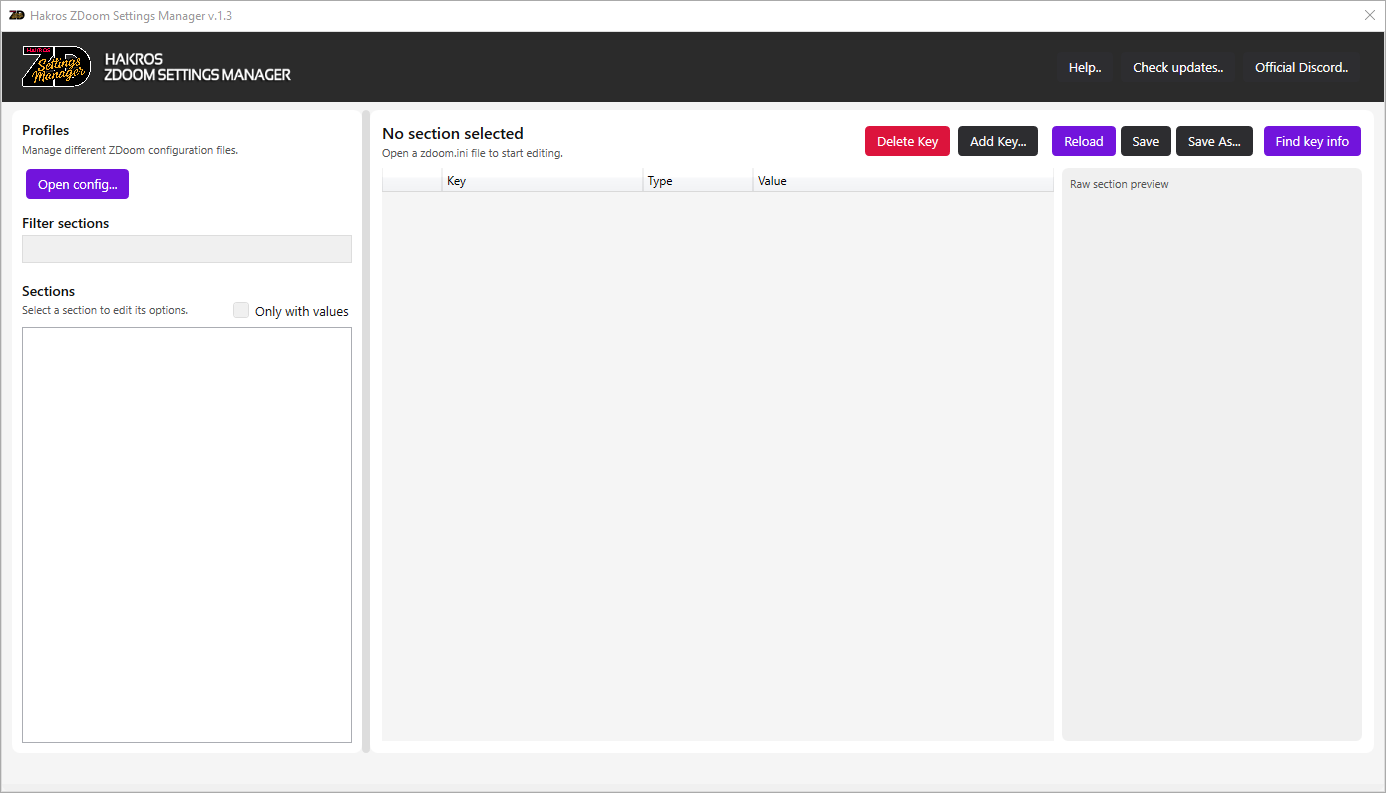Check for updates
The width and height of the screenshot is (1386, 793).
click(x=1178, y=68)
